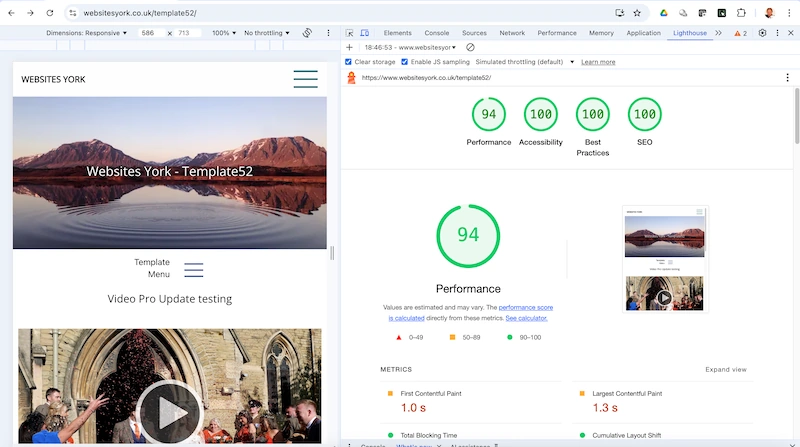Open the Template Menu hamburger
Image resolution: width=800 pixels, height=447 pixels.
(194, 270)
